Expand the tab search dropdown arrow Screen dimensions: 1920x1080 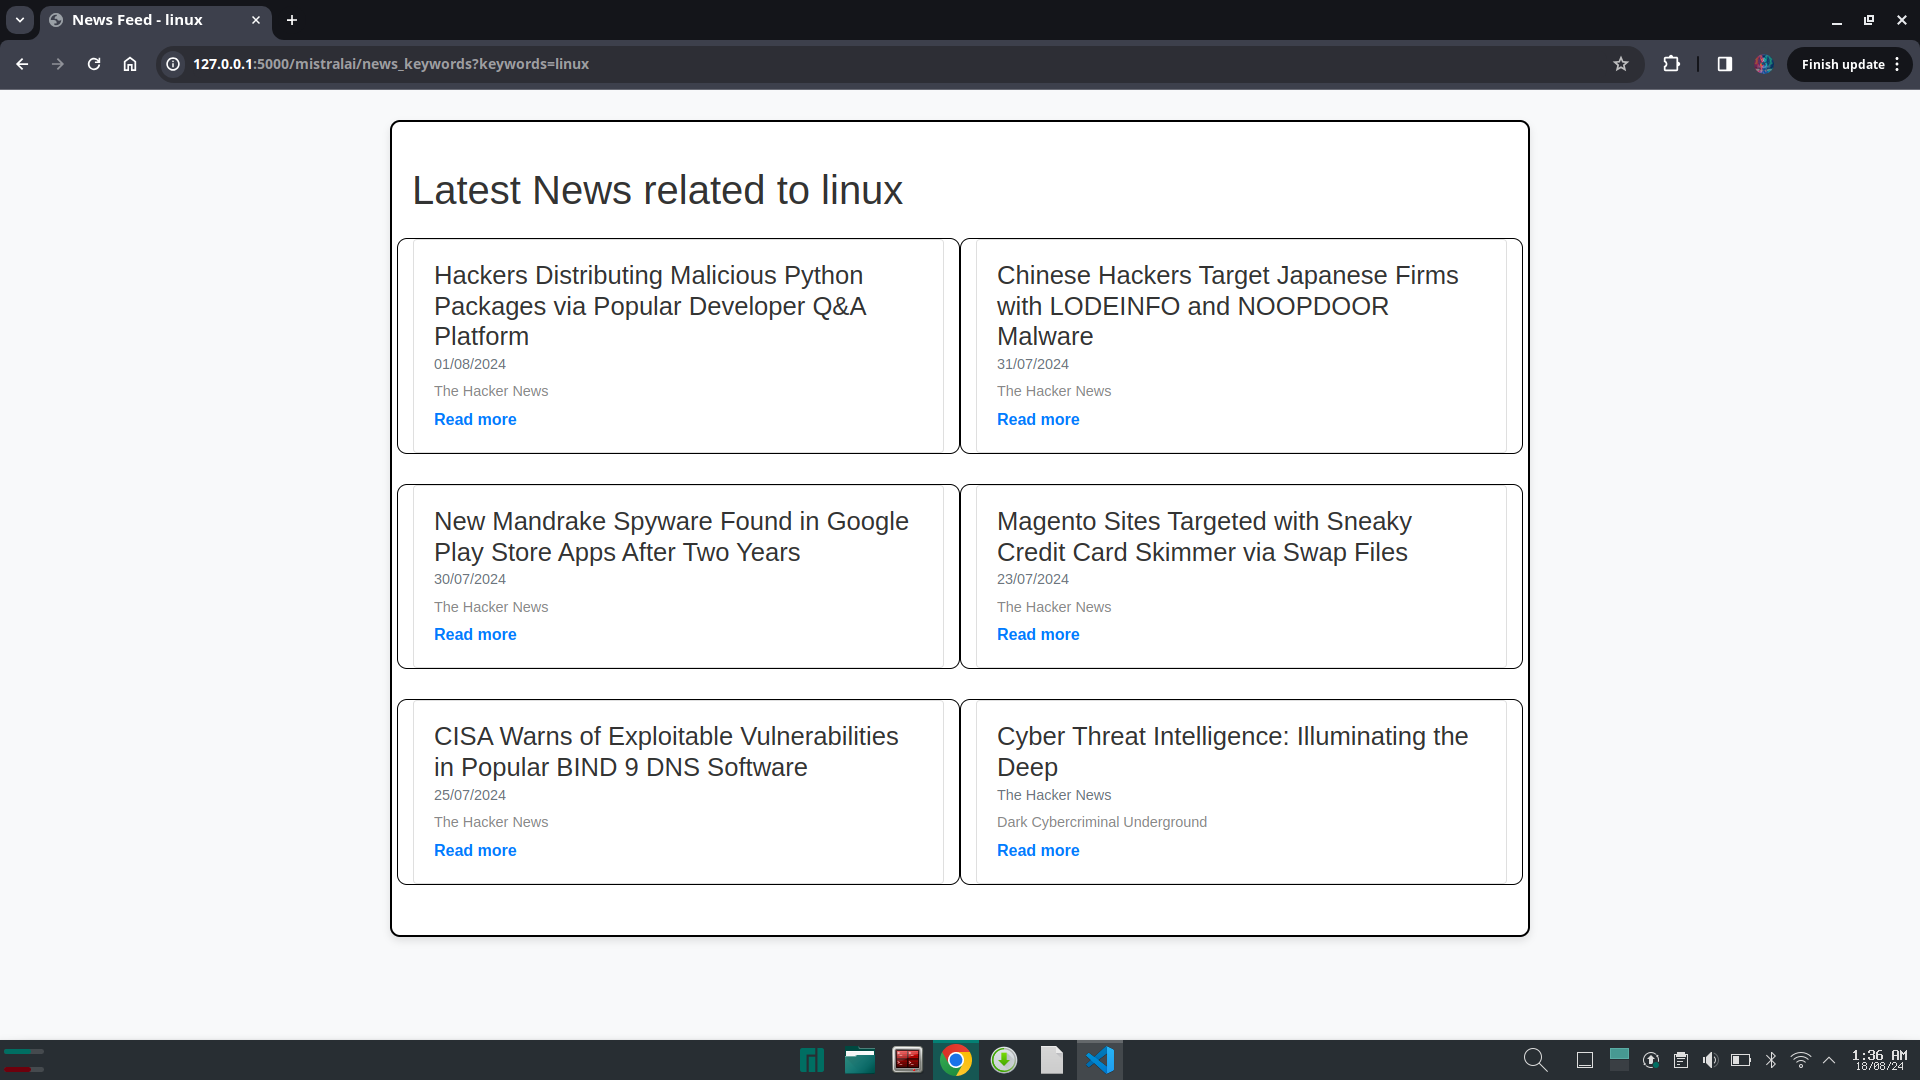tap(20, 20)
